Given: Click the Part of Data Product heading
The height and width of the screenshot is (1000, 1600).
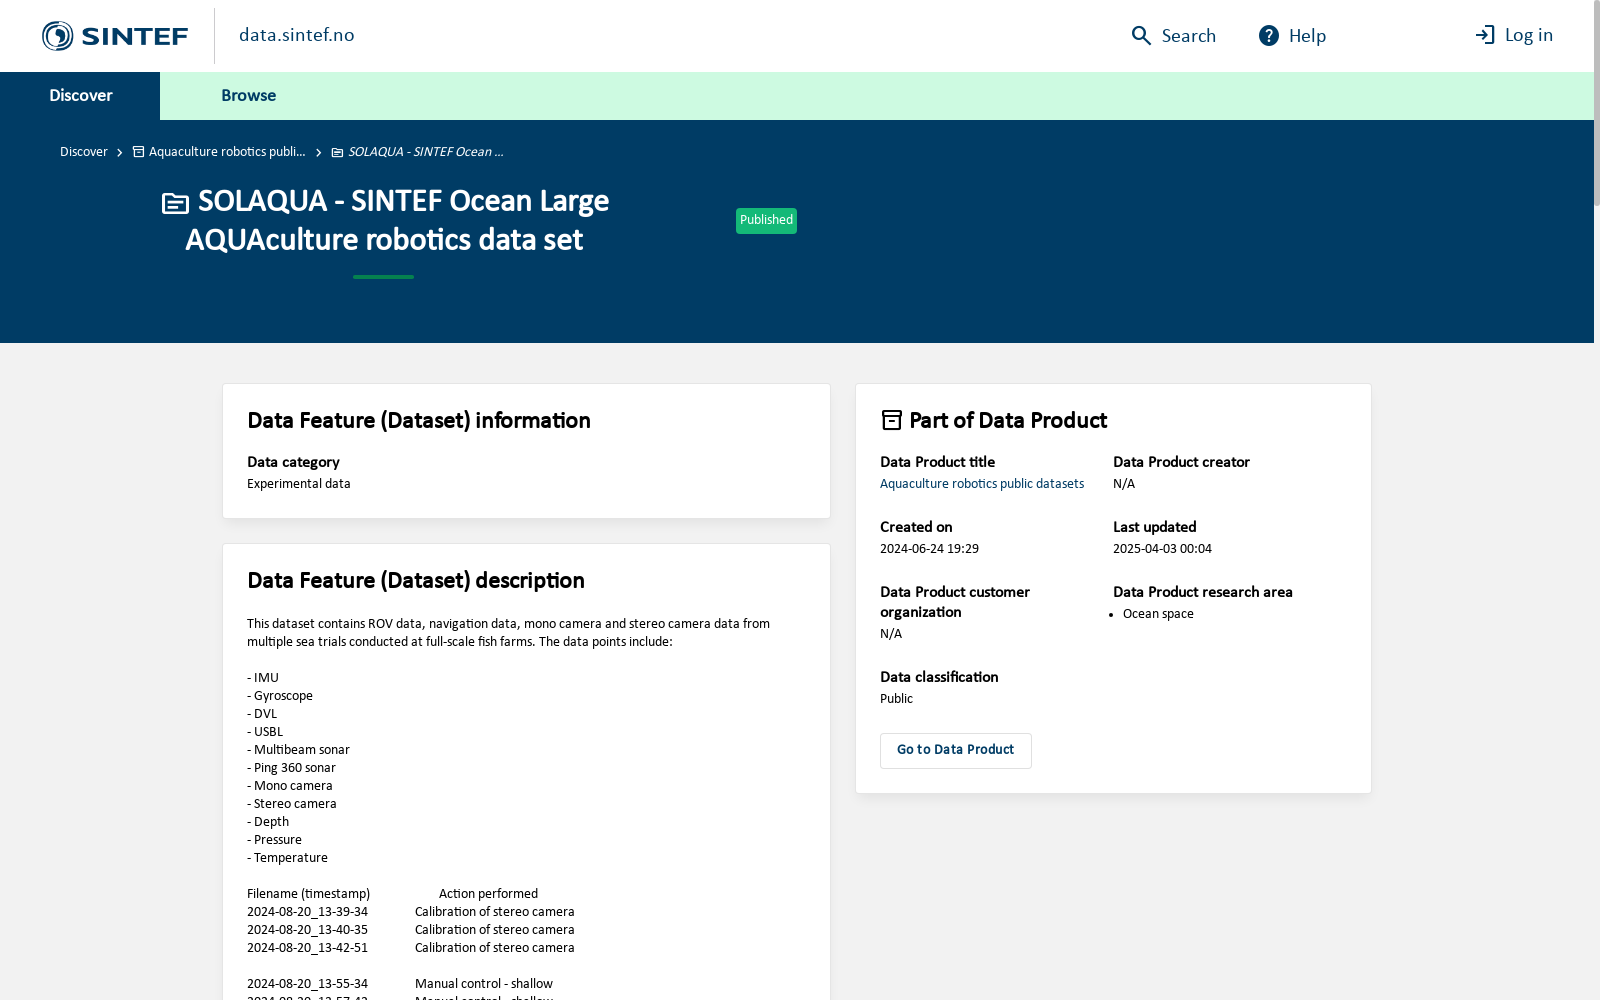Looking at the screenshot, I should [x=1008, y=421].
